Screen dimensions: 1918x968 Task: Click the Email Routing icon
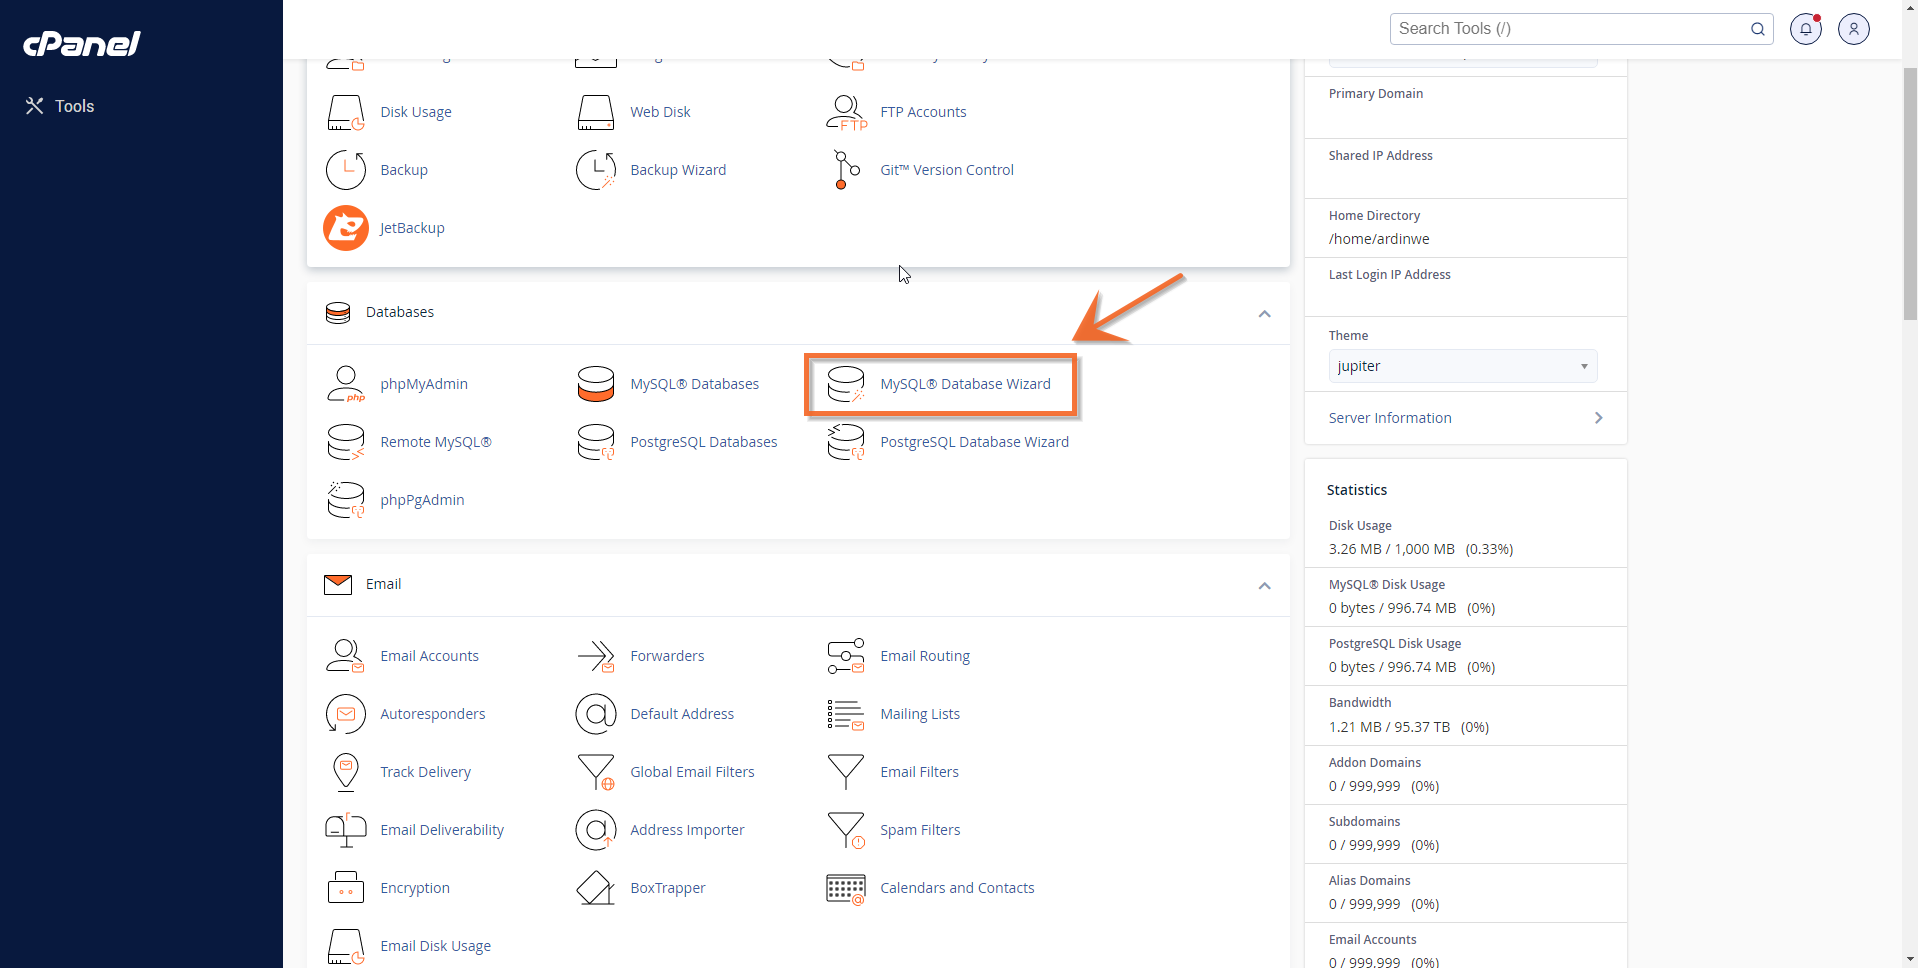[846, 656]
